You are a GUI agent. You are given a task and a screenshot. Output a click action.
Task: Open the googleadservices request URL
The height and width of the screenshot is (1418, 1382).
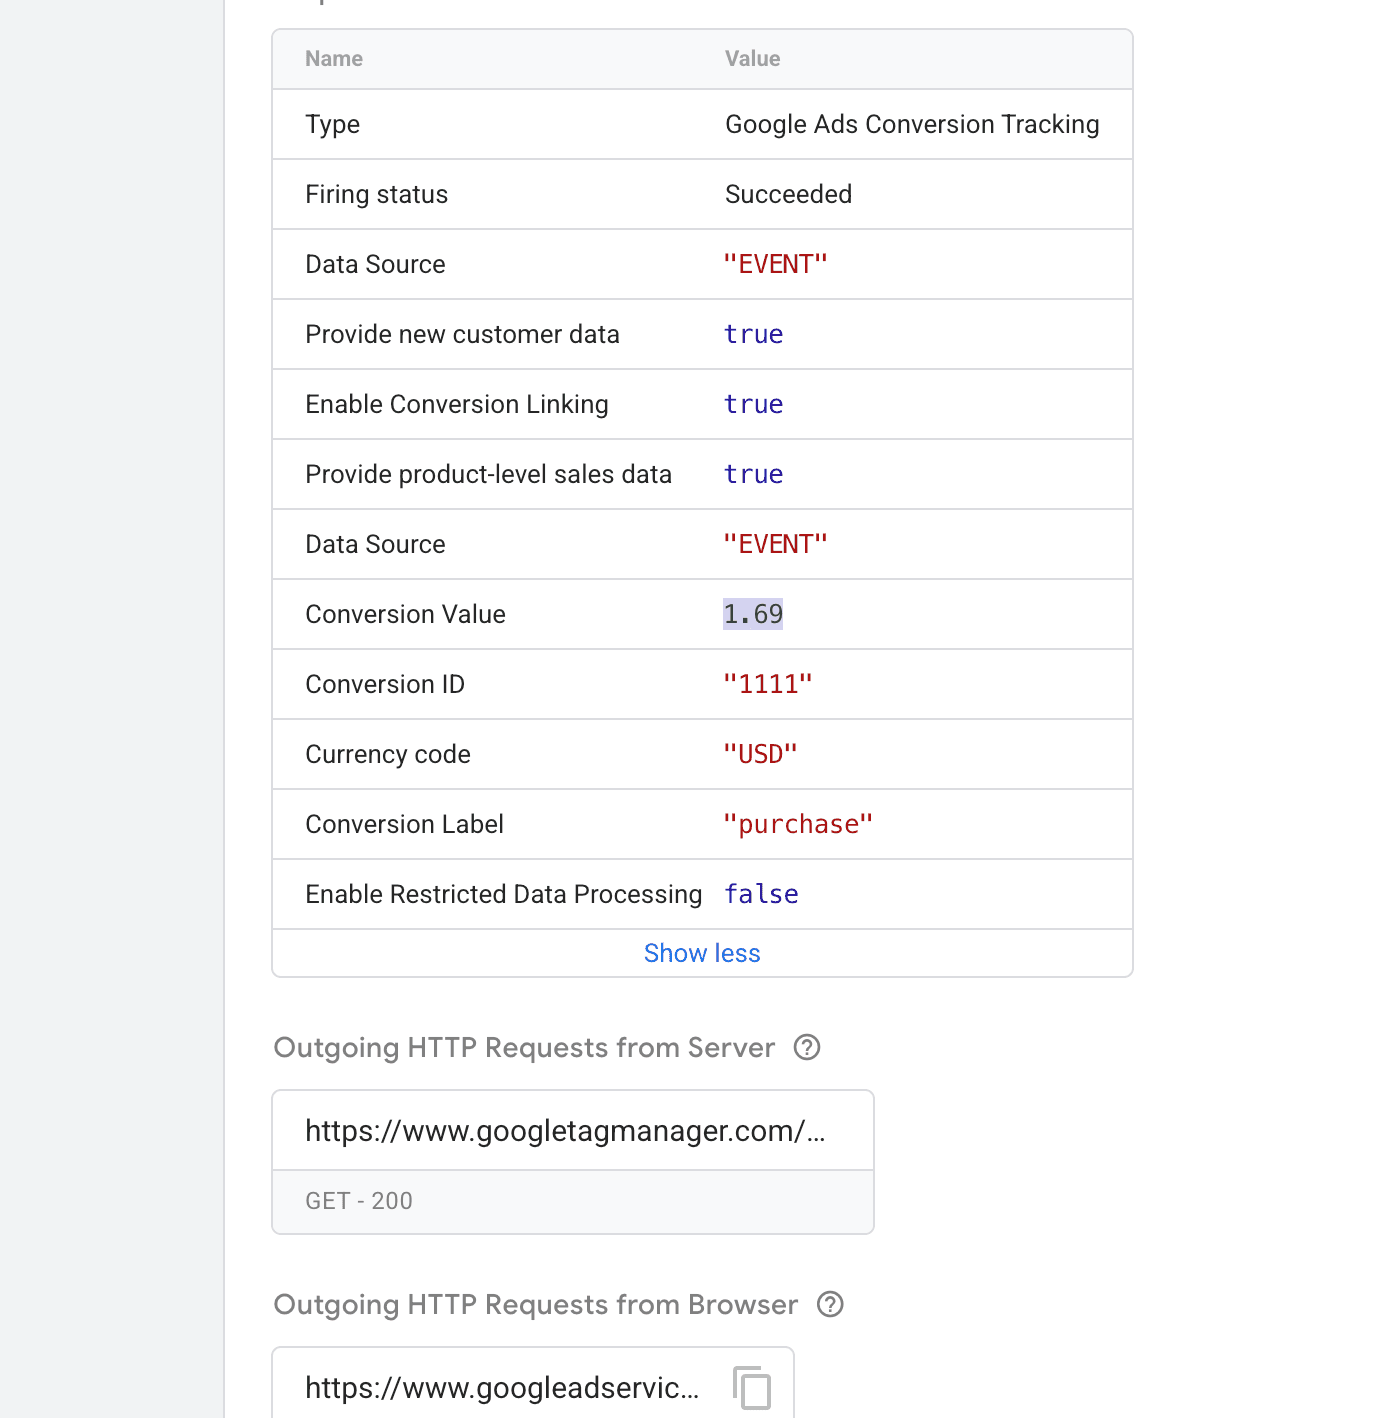[502, 1388]
